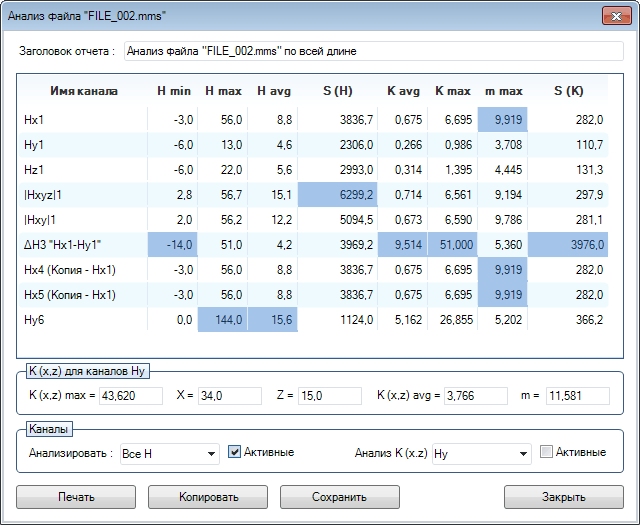Click the S (H) column header
Screen dimensions: 640x525
point(335,91)
